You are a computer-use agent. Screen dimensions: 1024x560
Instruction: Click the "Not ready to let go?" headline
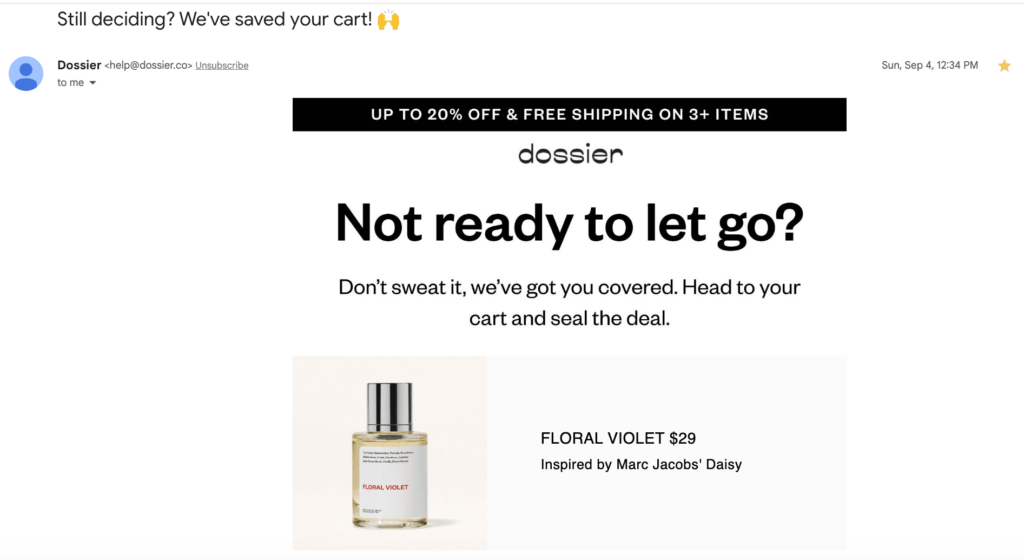click(569, 222)
